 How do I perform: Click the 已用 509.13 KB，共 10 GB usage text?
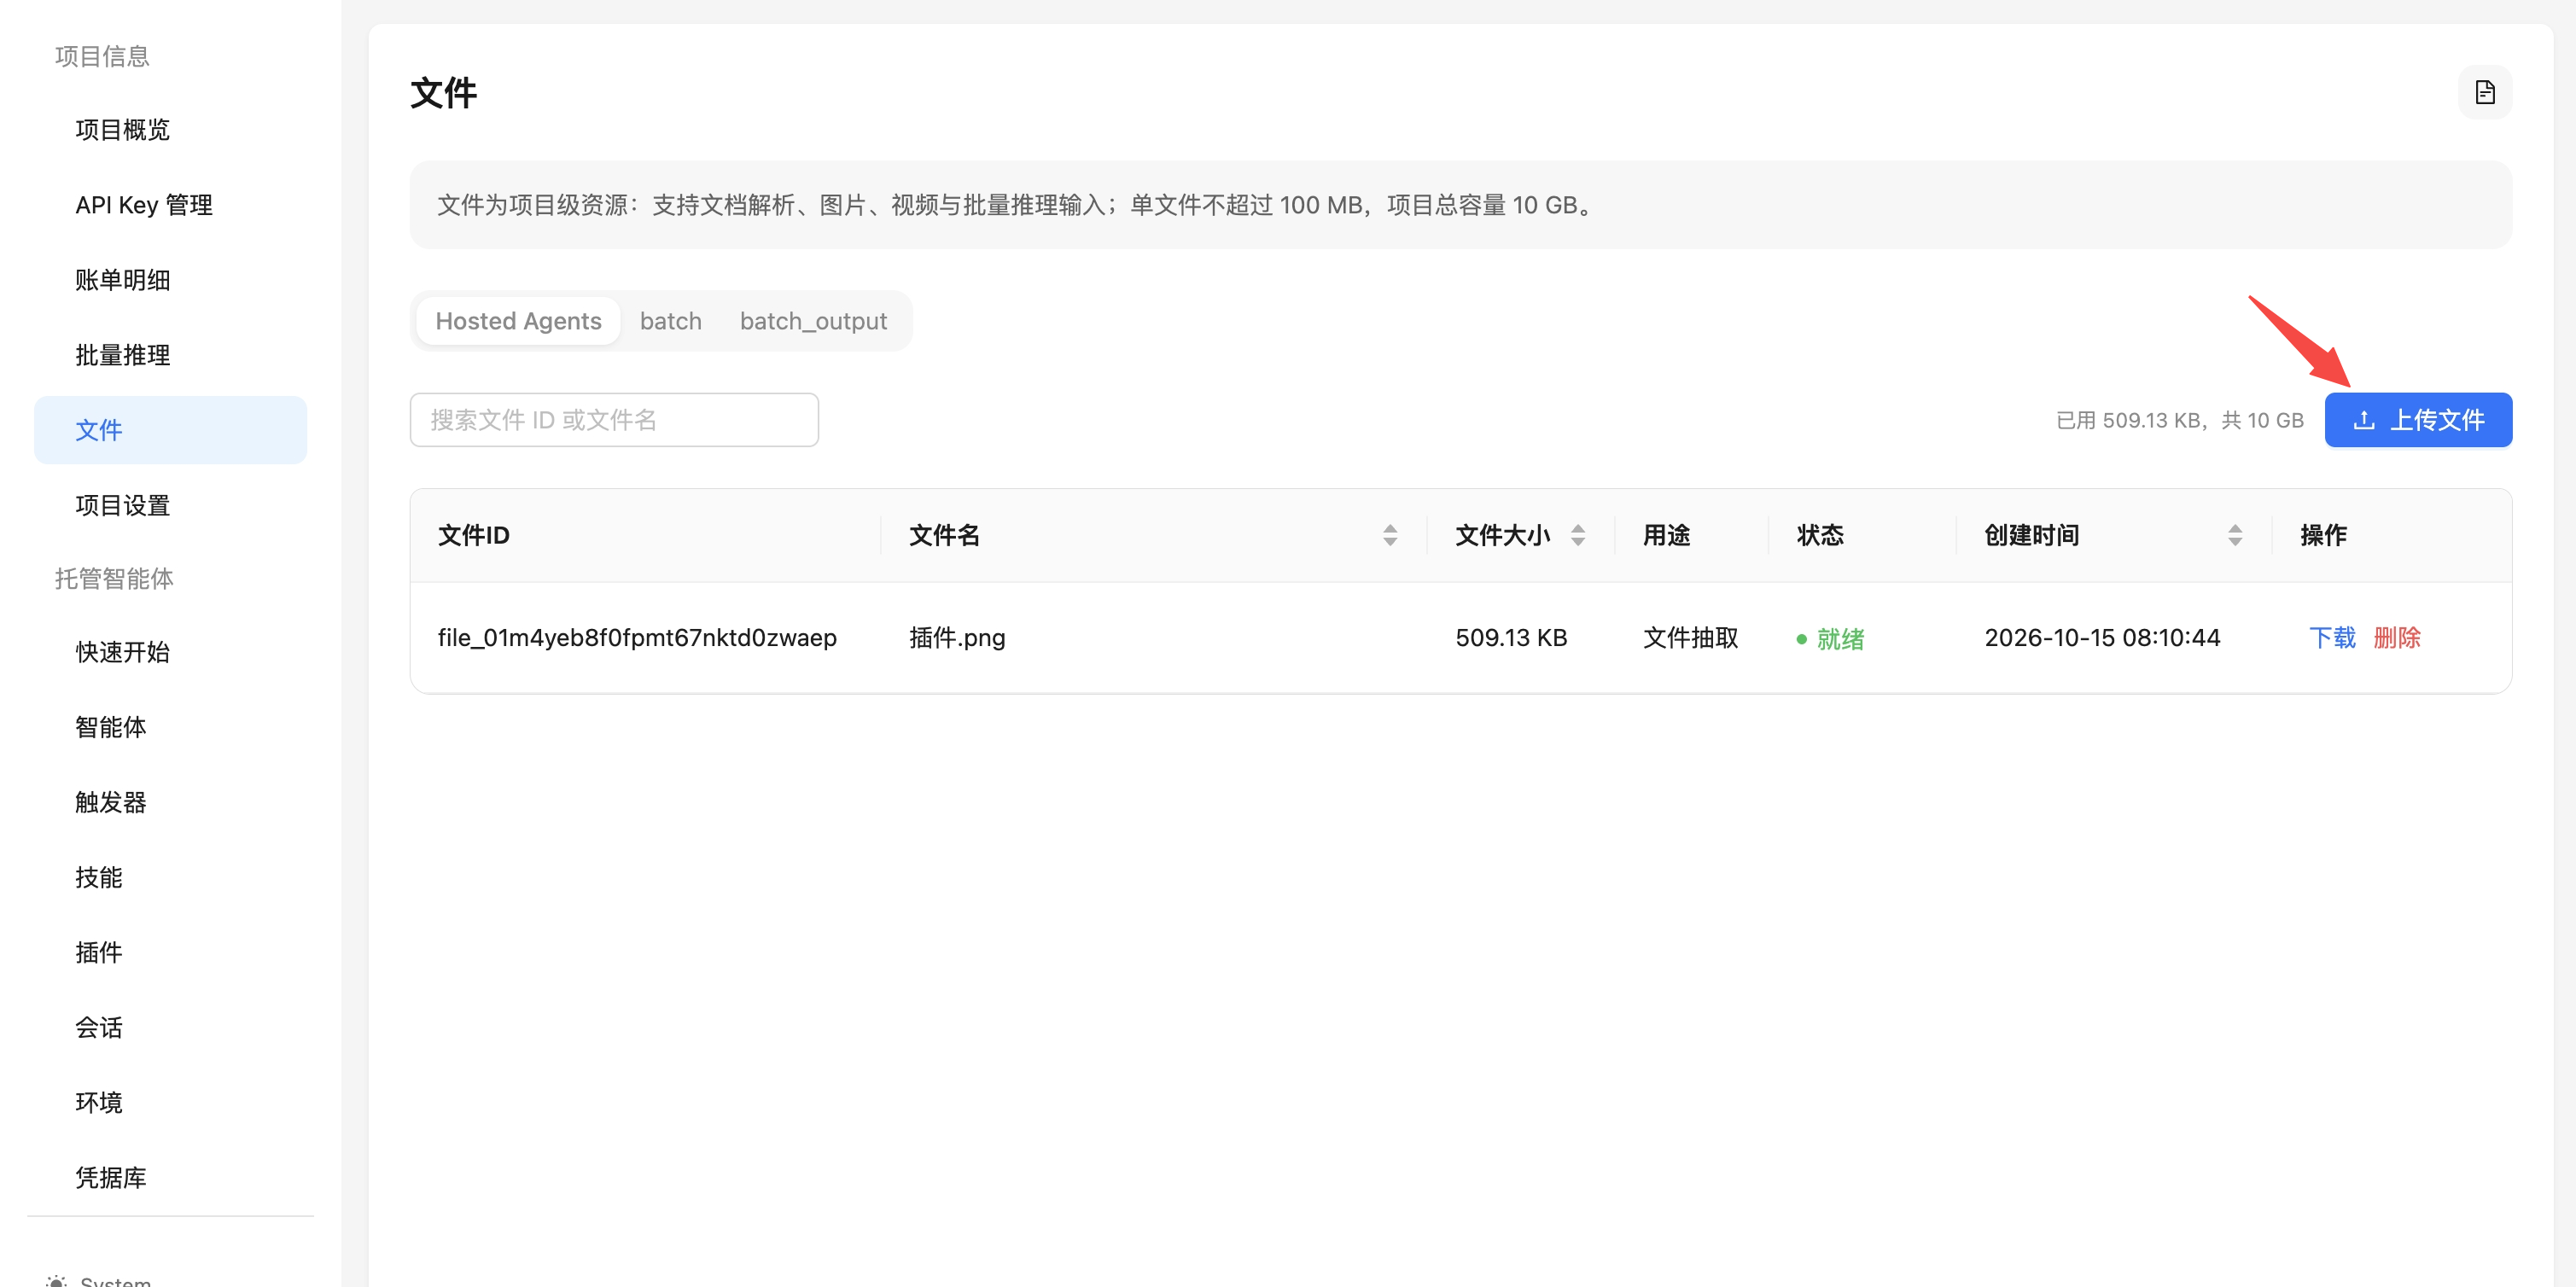[x=2179, y=420]
